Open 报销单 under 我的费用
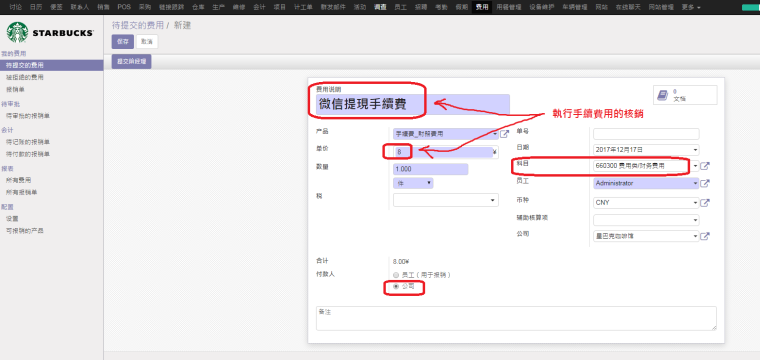 [x=15, y=90]
